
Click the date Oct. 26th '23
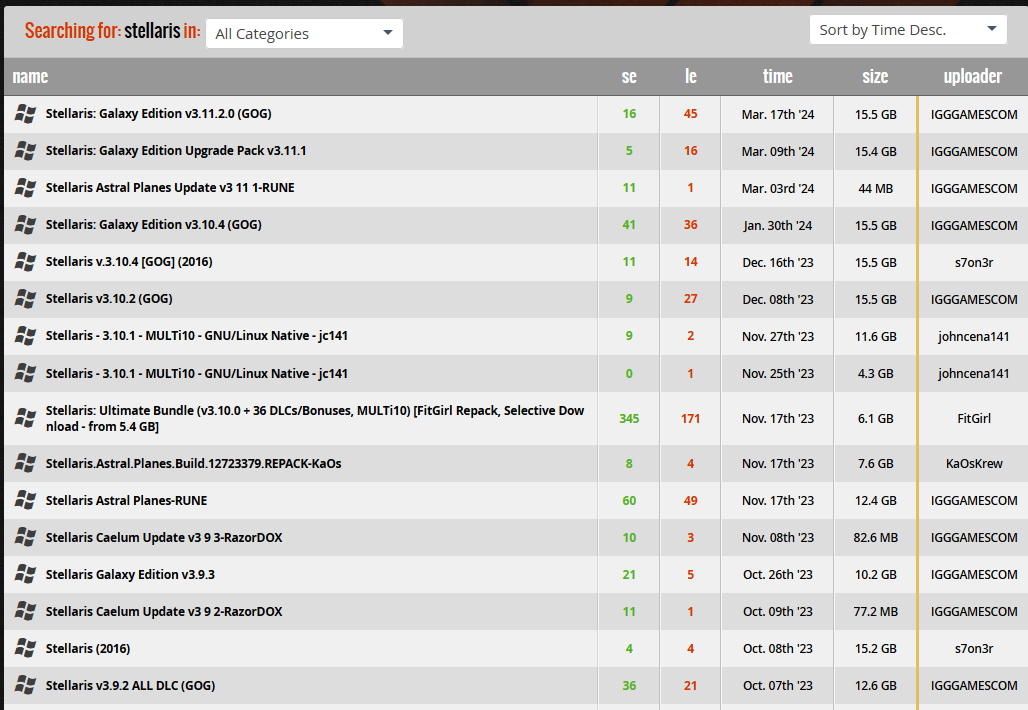(778, 574)
